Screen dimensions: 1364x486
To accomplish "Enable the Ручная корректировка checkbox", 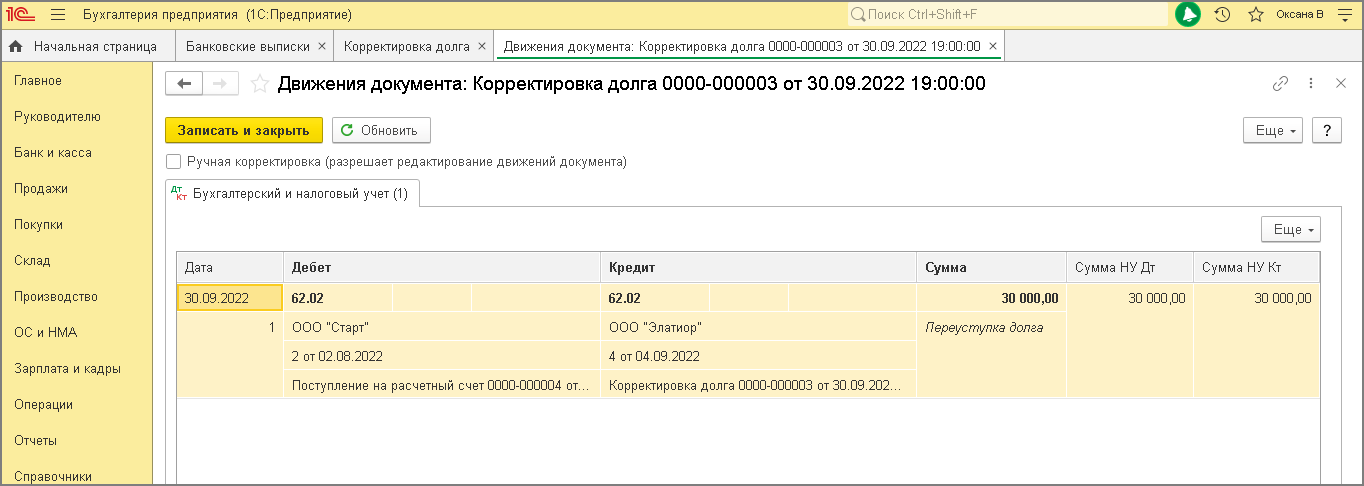I will pos(174,161).
